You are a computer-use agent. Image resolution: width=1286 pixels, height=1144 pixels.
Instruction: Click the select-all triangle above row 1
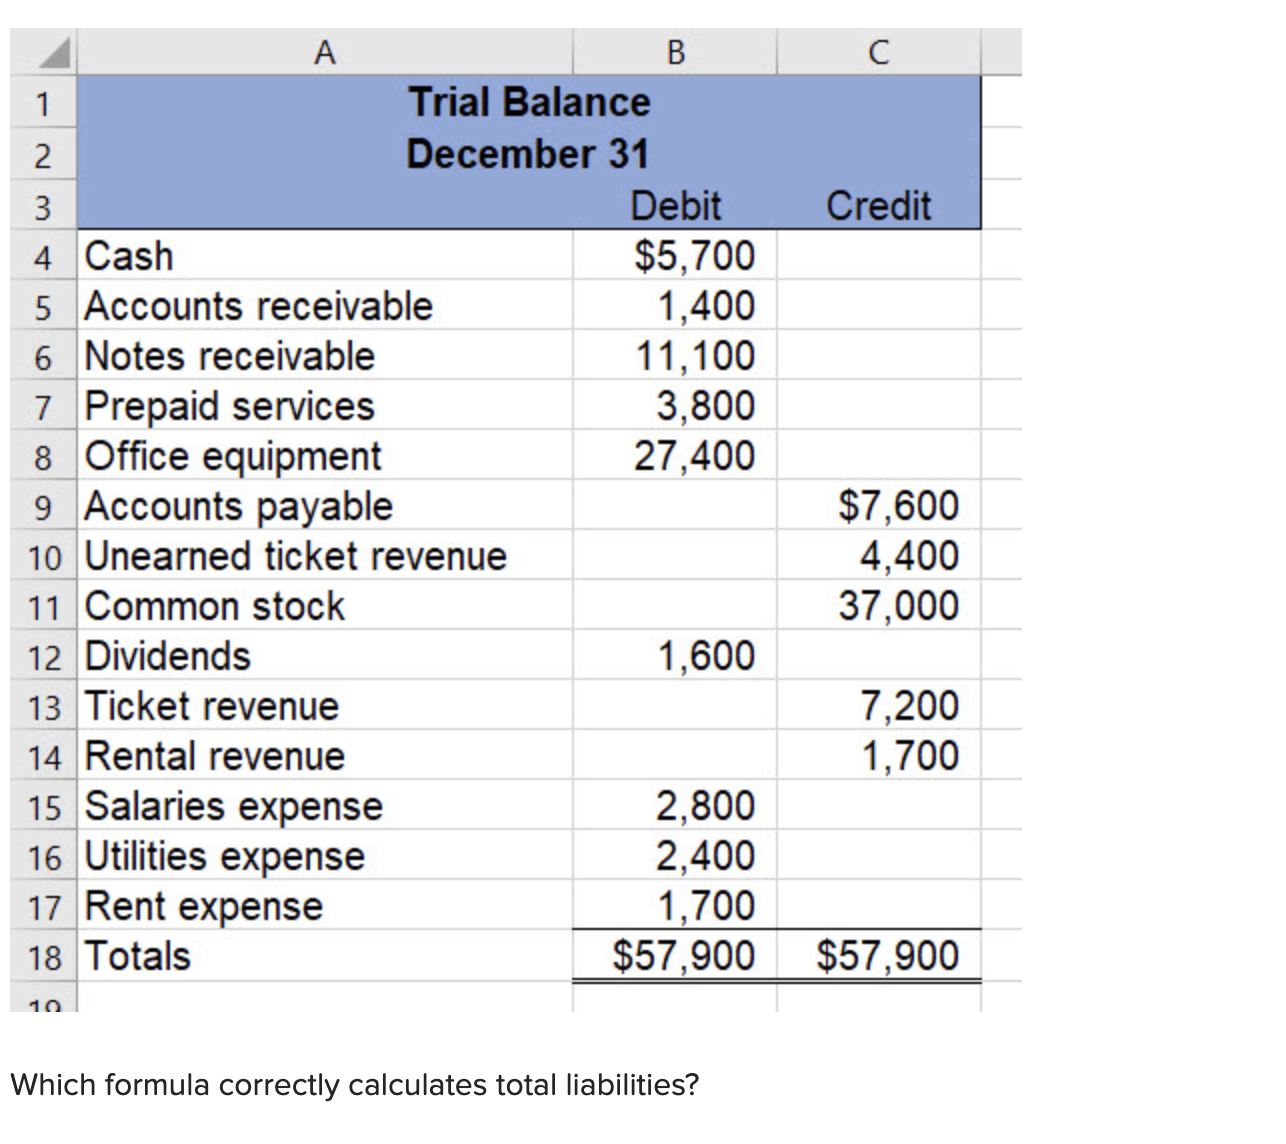pos(42,52)
